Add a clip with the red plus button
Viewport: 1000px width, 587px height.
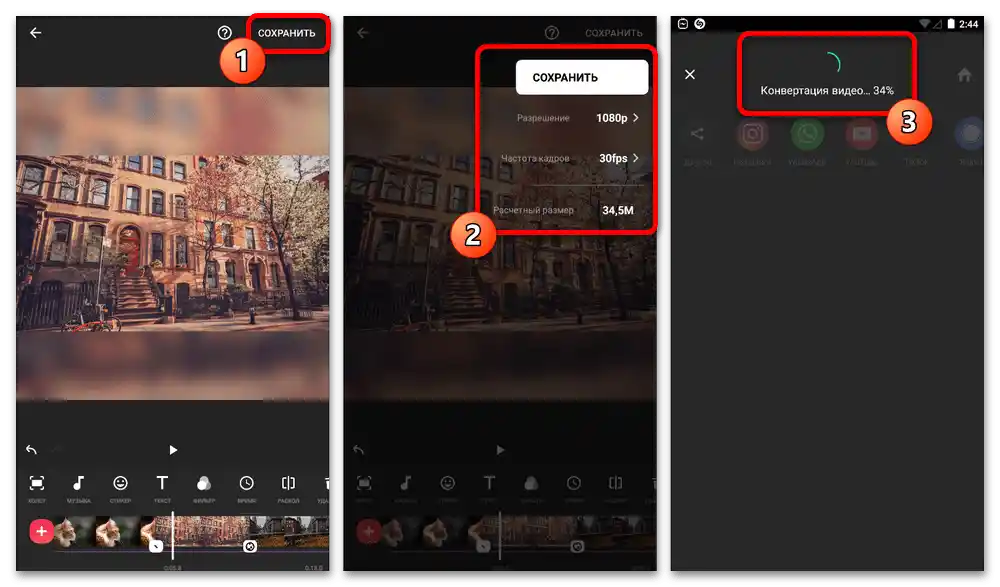(x=41, y=531)
